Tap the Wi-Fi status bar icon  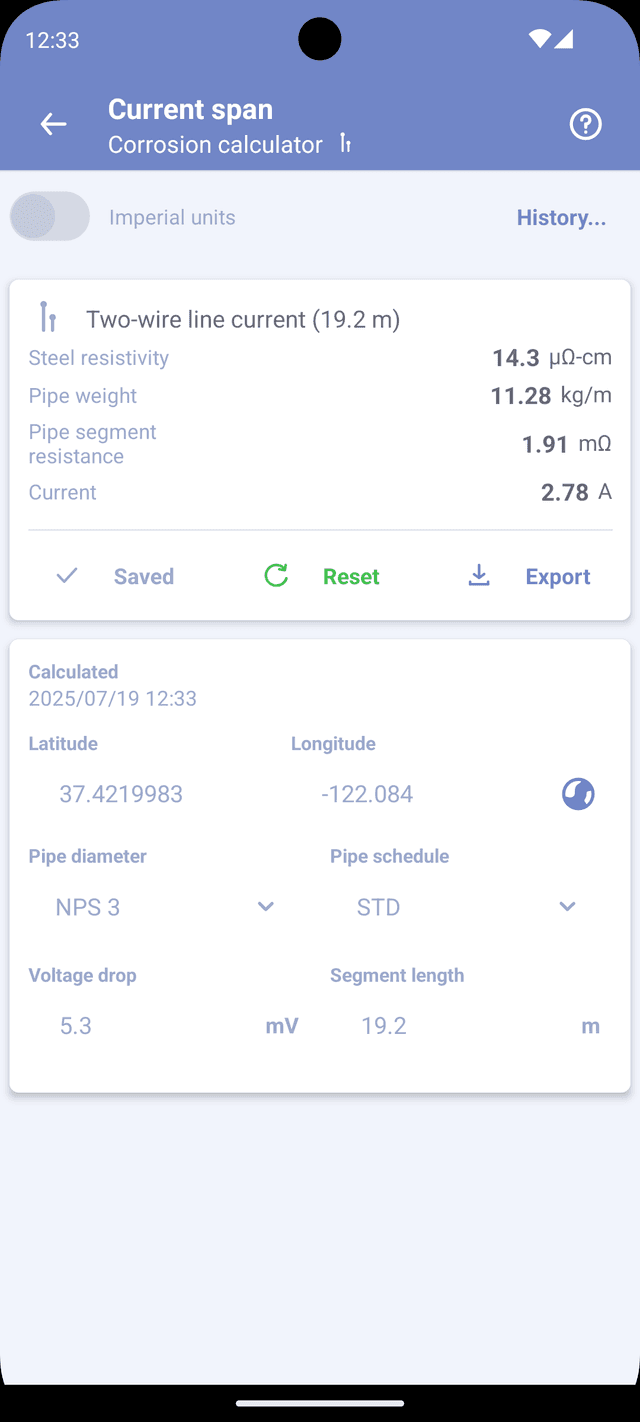click(x=540, y=40)
